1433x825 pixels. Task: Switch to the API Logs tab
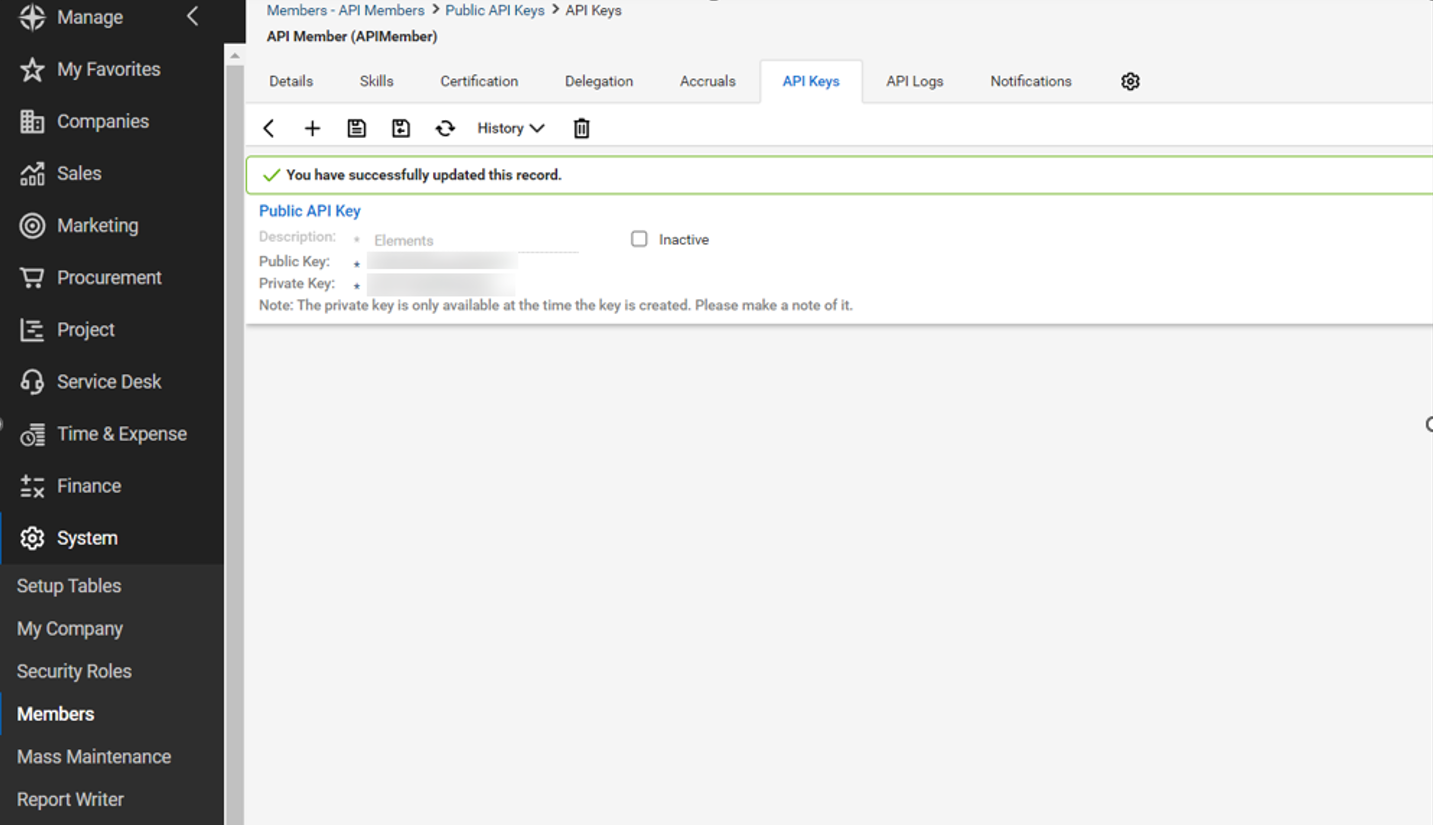coord(914,82)
